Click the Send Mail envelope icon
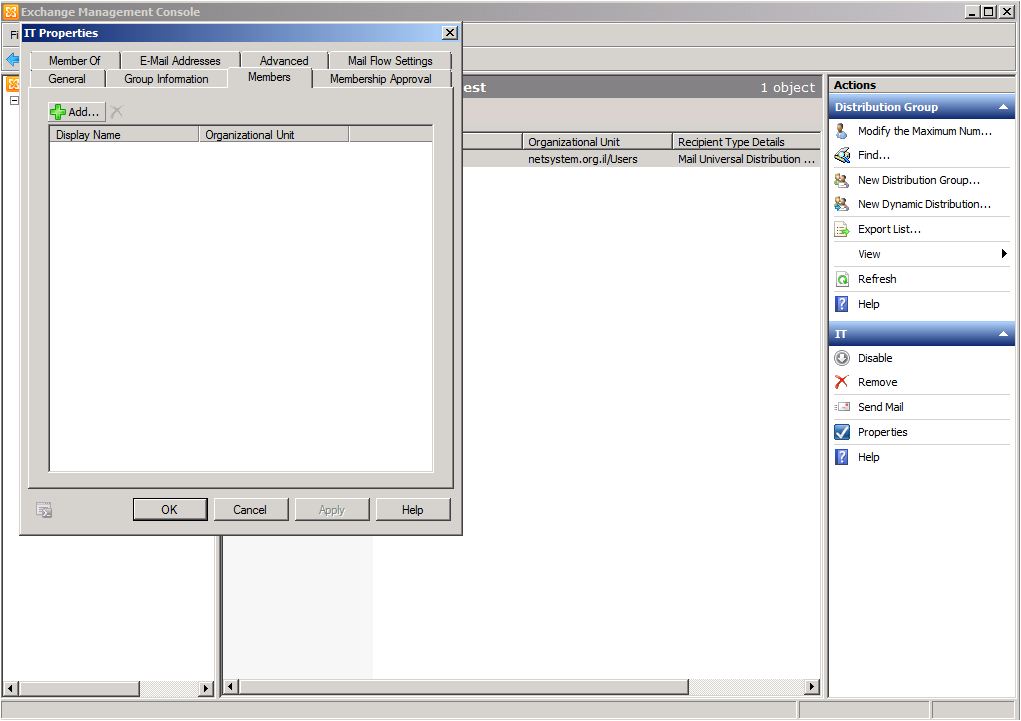 (842, 406)
